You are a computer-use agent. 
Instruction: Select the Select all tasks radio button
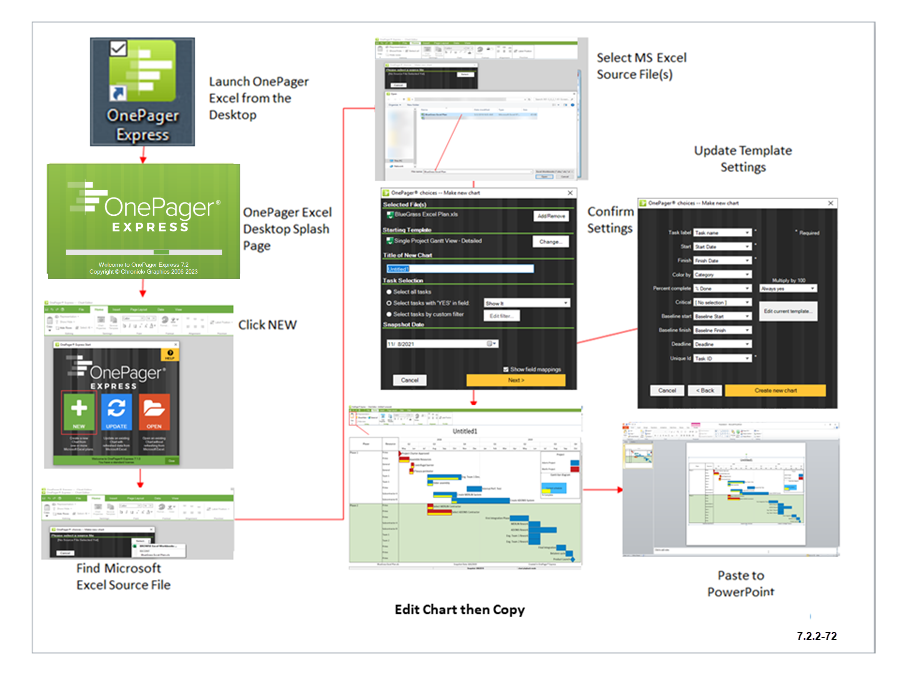[388, 292]
